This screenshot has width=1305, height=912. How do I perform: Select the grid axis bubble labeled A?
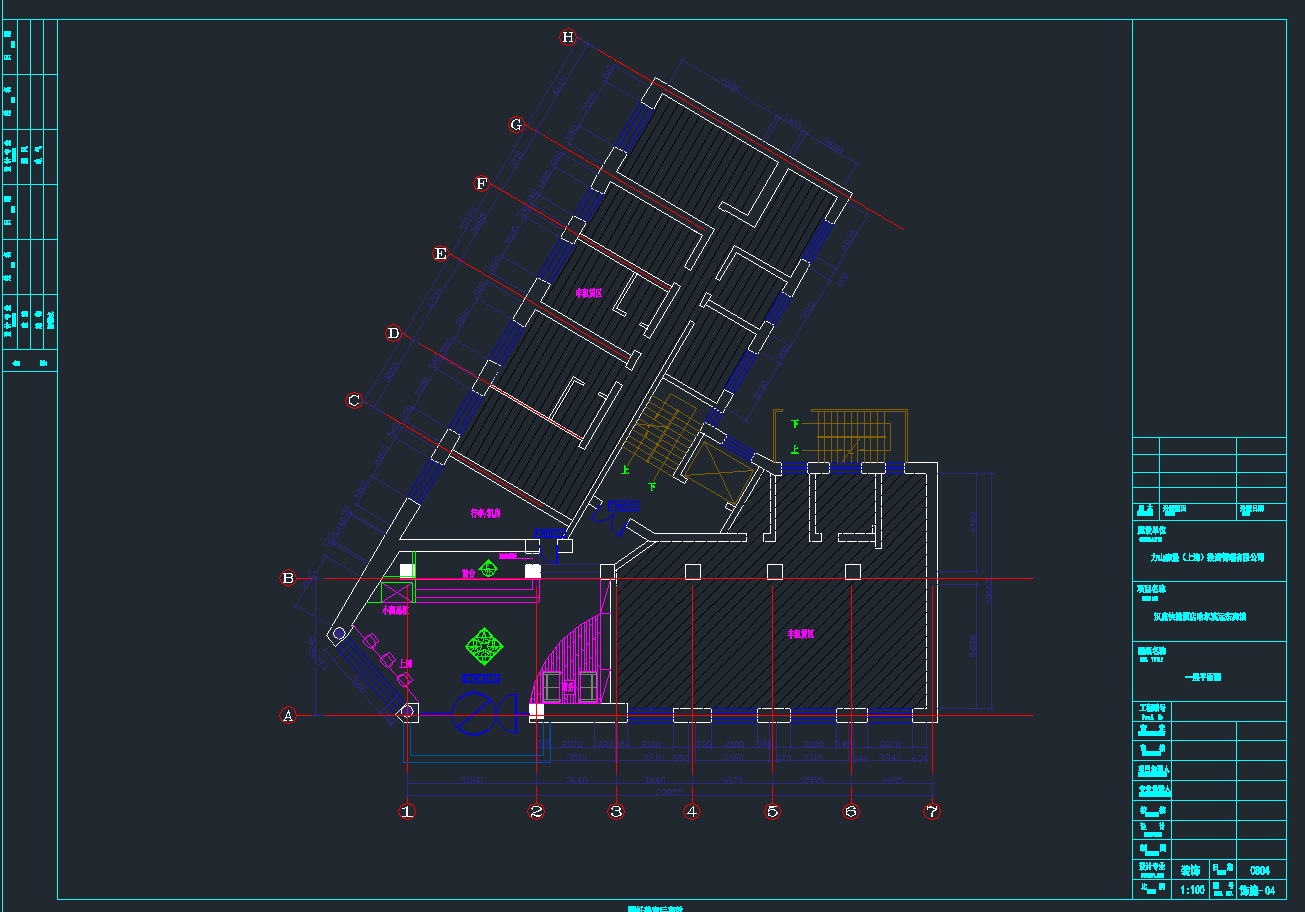288,716
